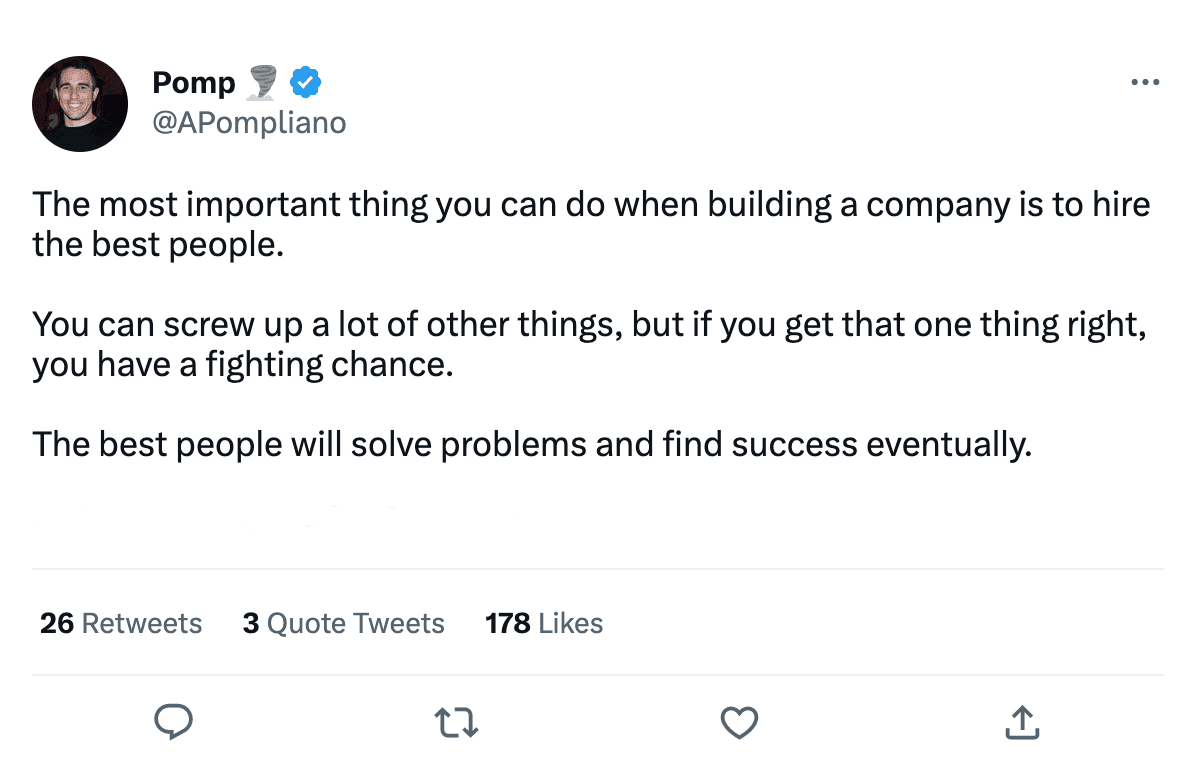Click the line starting "The most important thing"
The height and width of the screenshot is (764, 1194).
(x=590, y=204)
